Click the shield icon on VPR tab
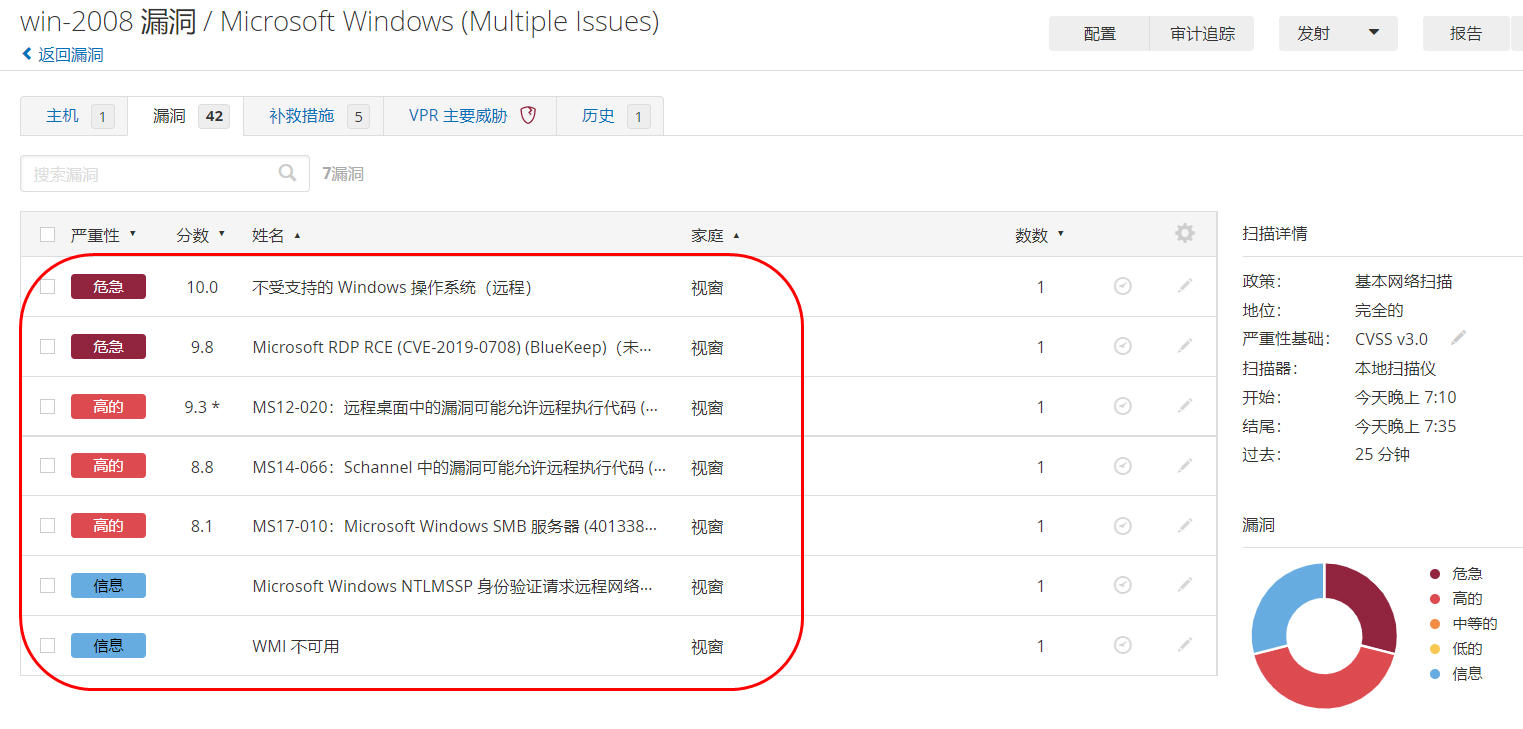 tap(529, 115)
